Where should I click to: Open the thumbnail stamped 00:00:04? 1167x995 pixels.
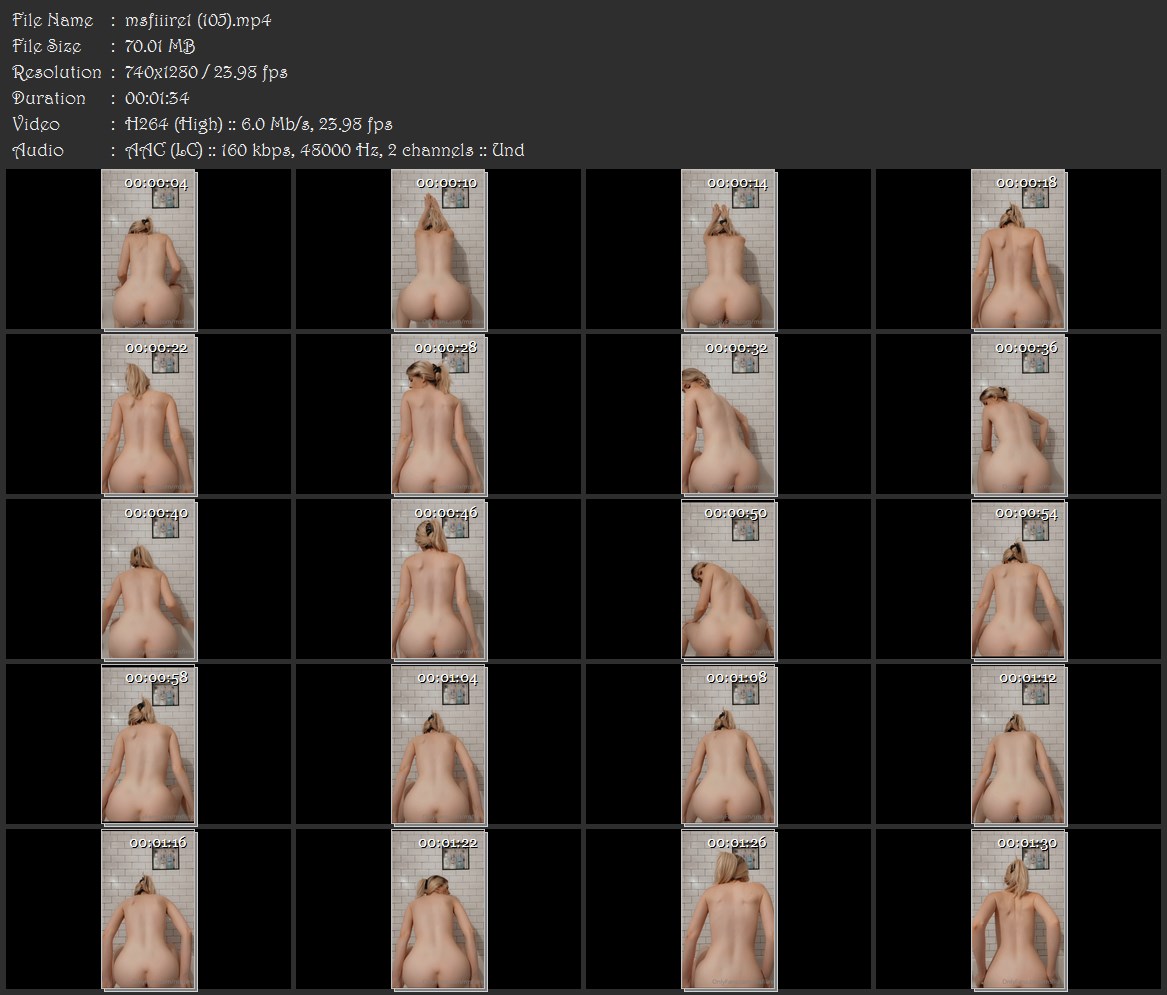[x=149, y=249]
